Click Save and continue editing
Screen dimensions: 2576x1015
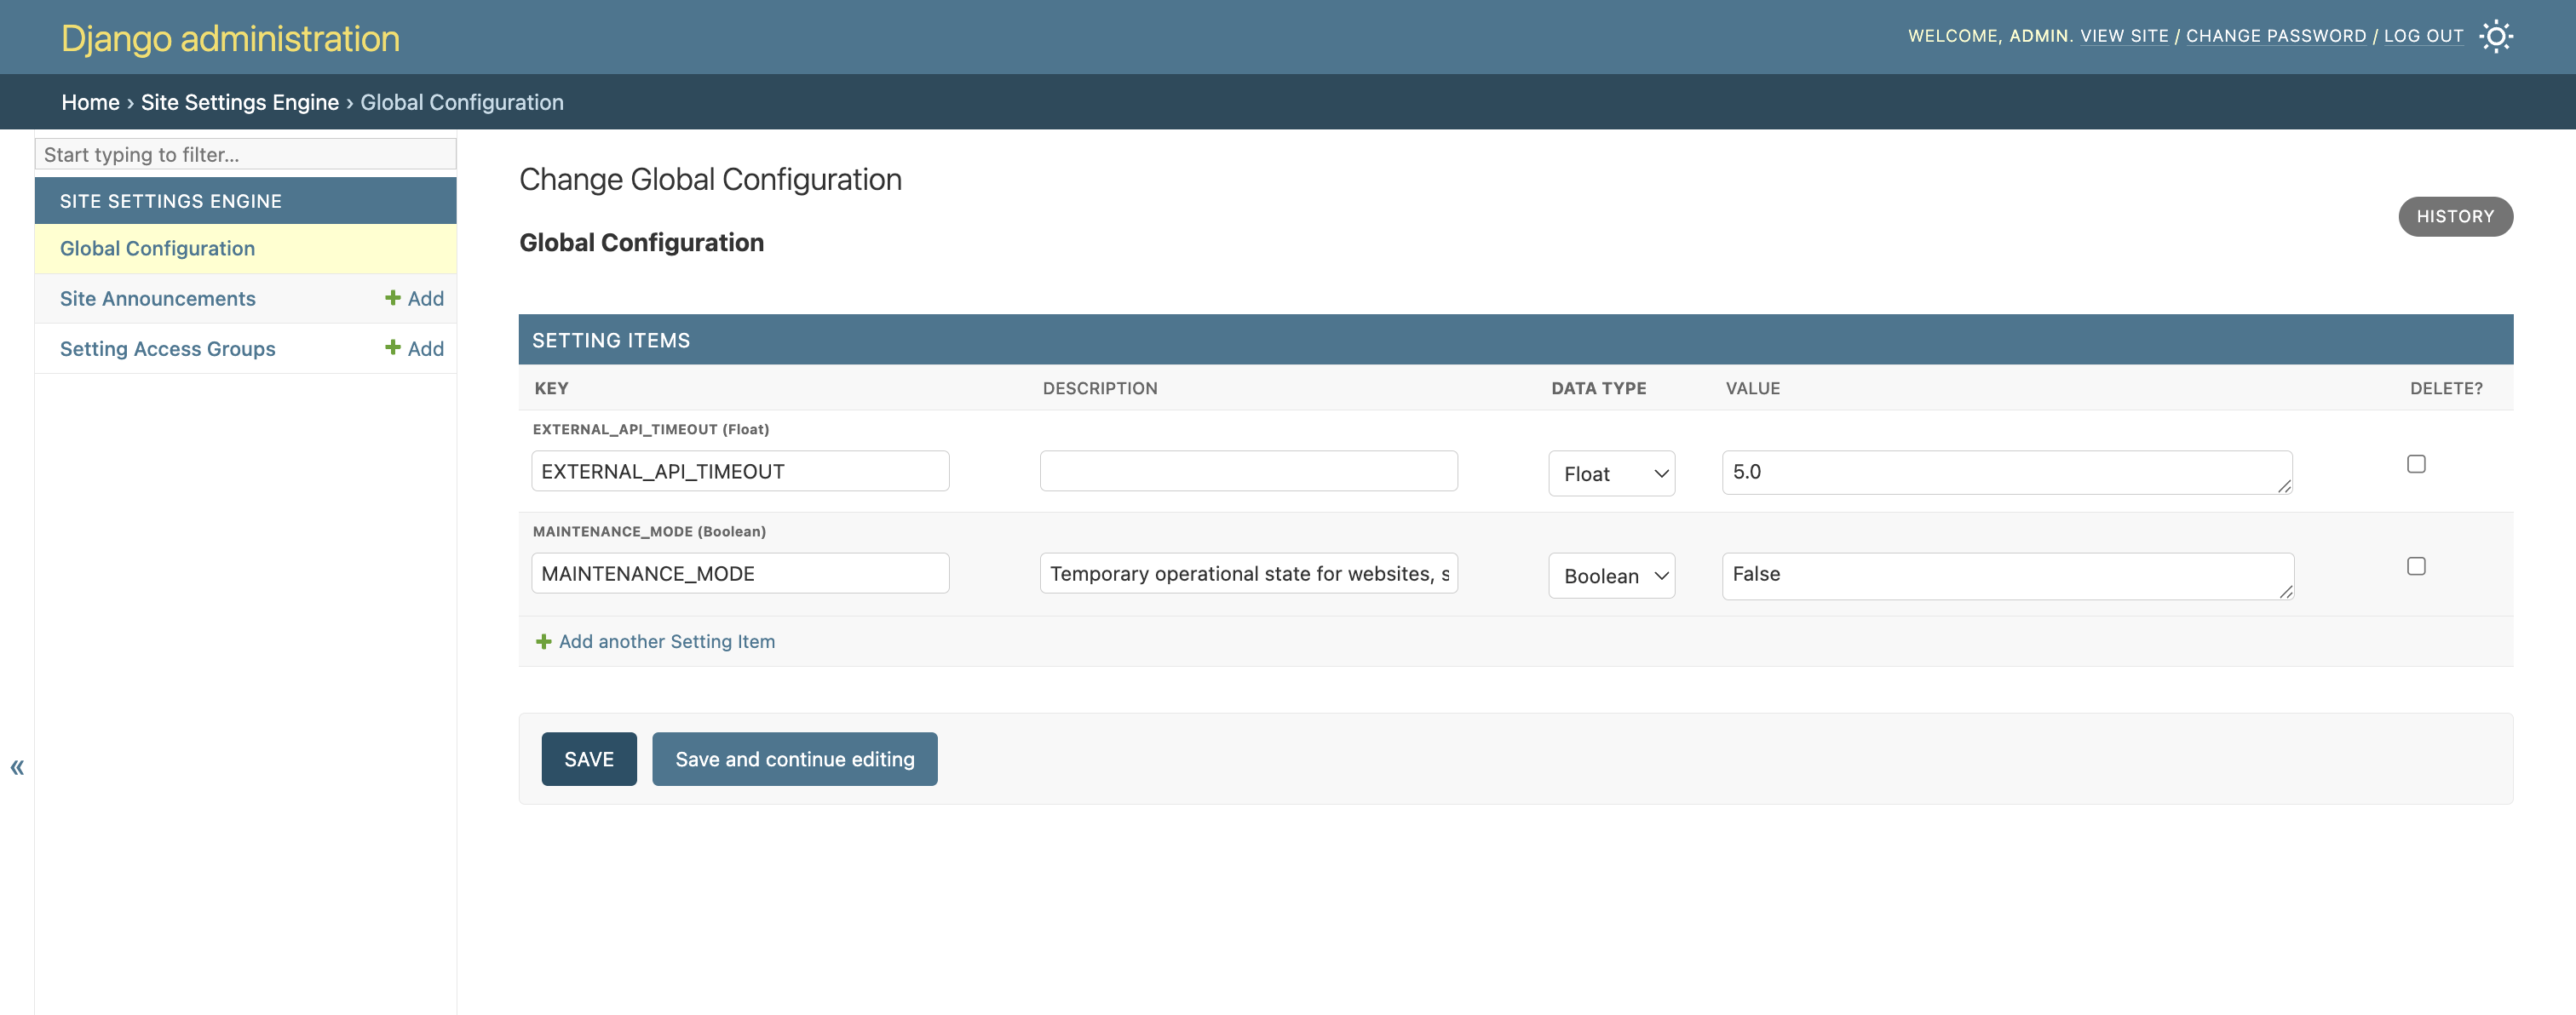click(795, 759)
